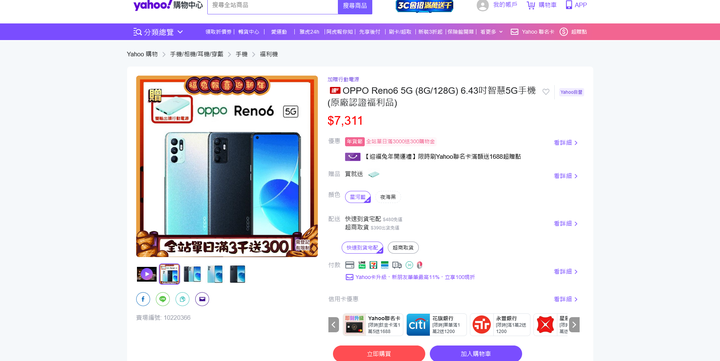Share the product on Facebook
This screenshot has width=720, height=361.
143,299
